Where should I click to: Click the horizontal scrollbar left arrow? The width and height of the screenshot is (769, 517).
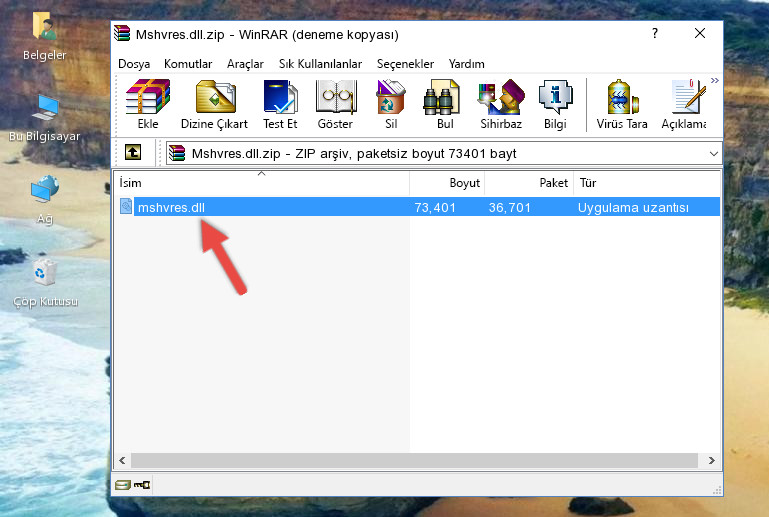tap(123, 460)
